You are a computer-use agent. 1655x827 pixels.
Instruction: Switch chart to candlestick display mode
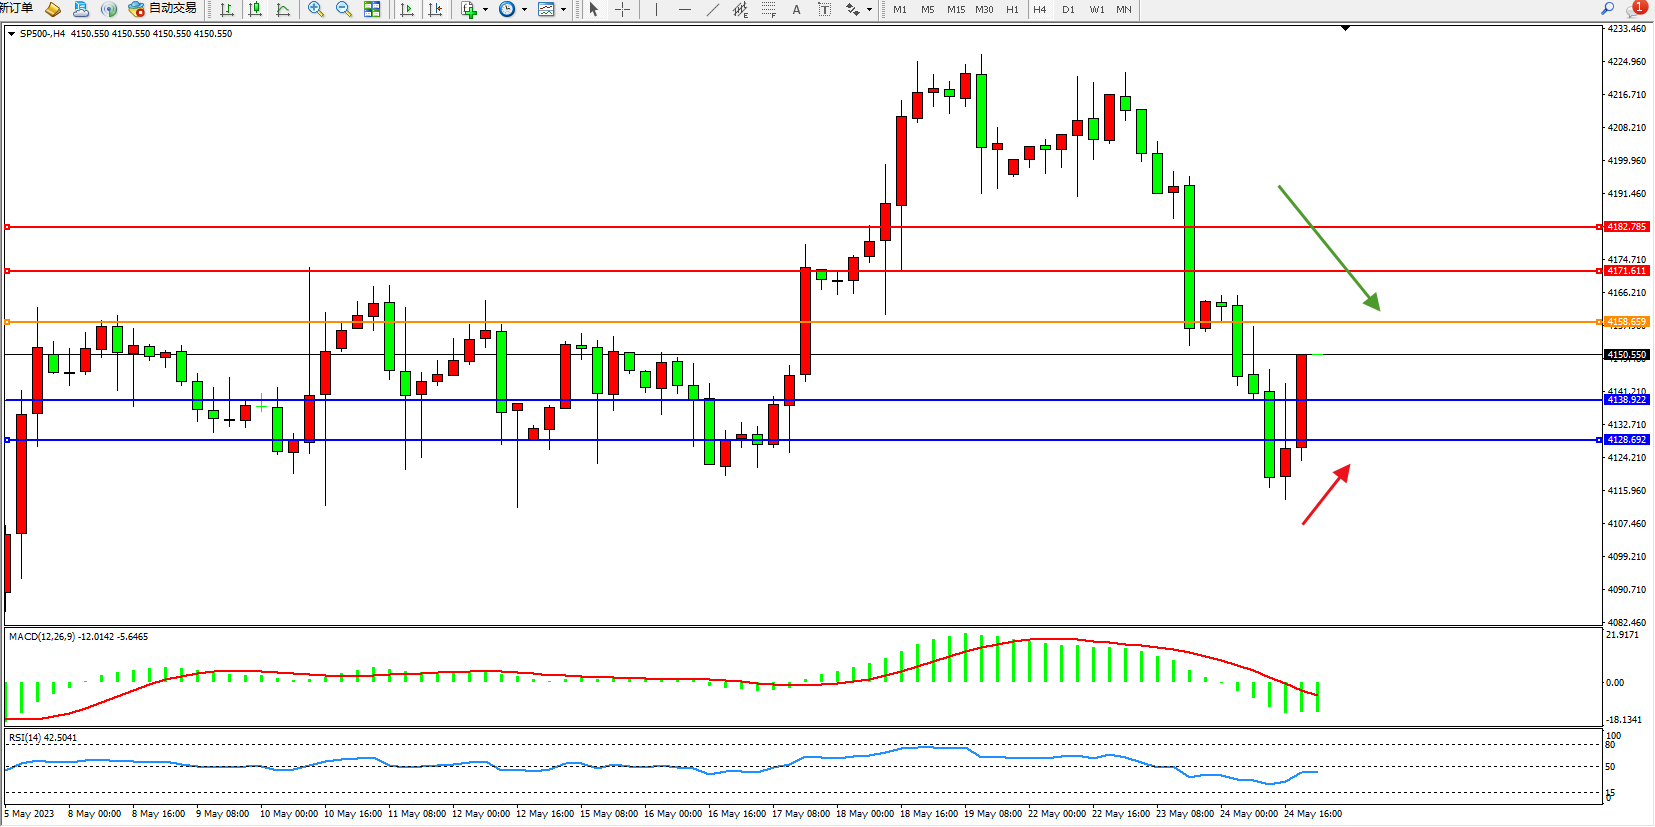pos(255,9)
